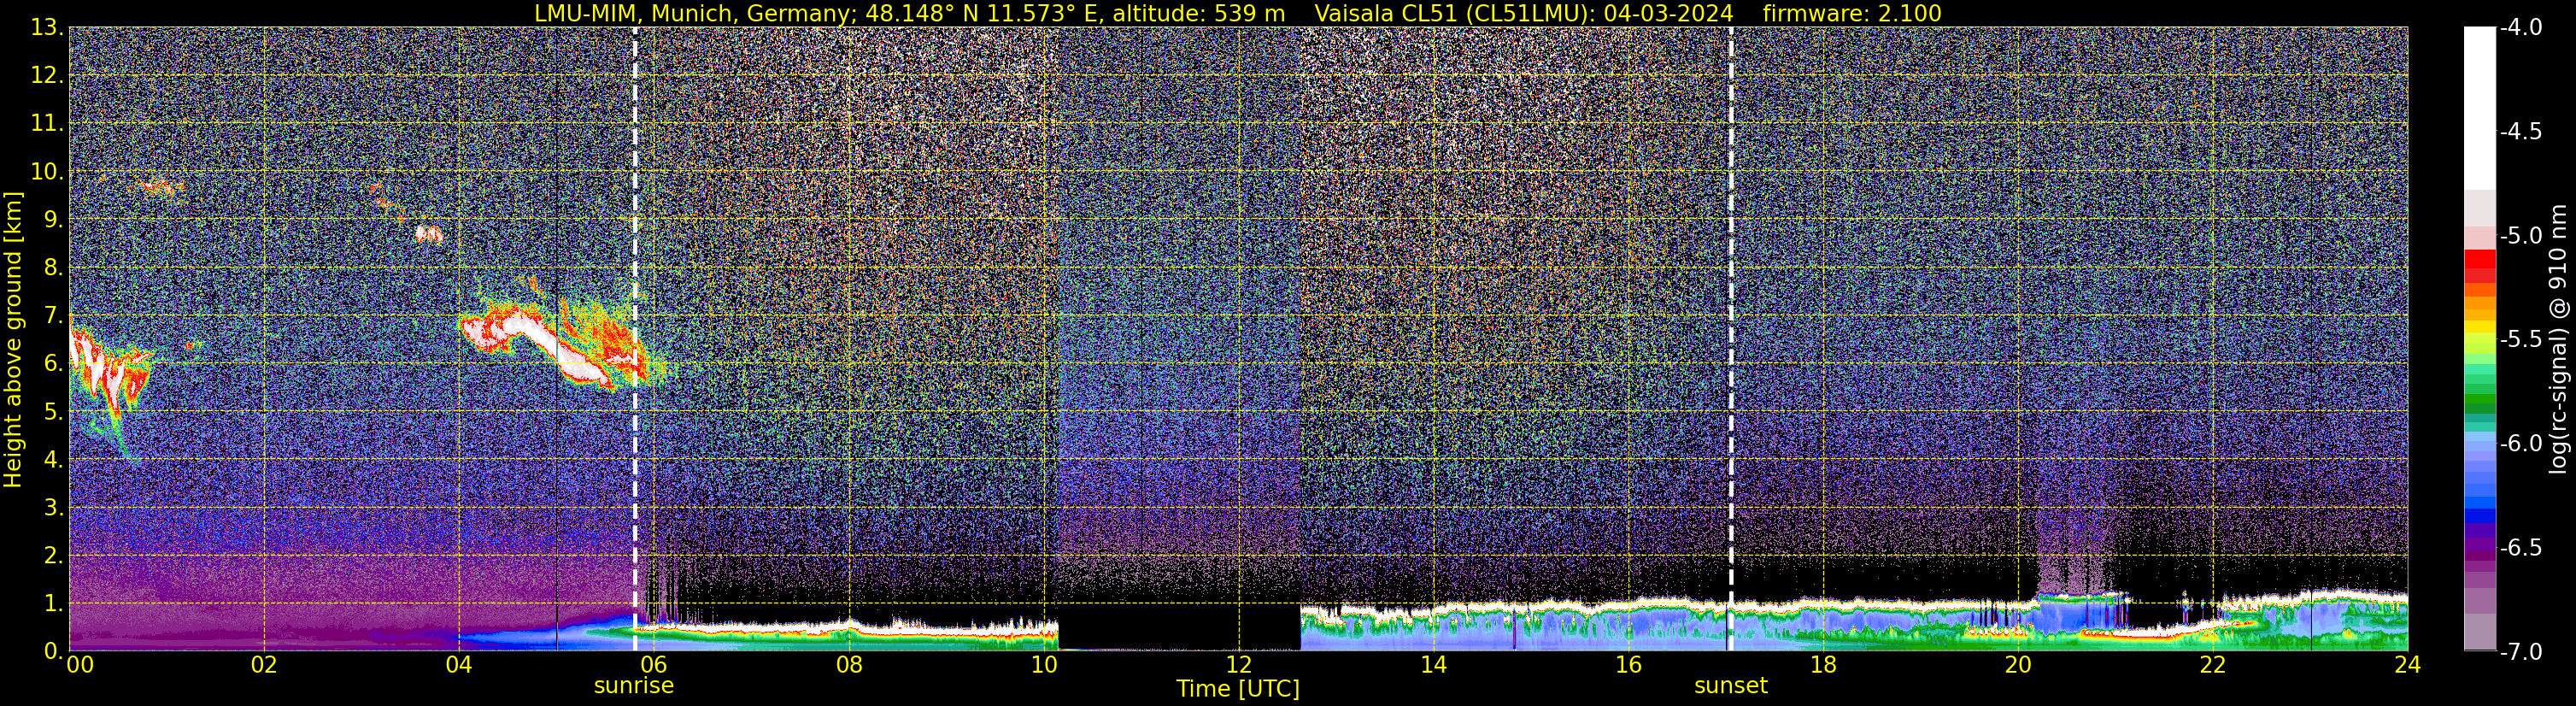
Task: Click the '04' time axis tick label
Action: [458, 665]
